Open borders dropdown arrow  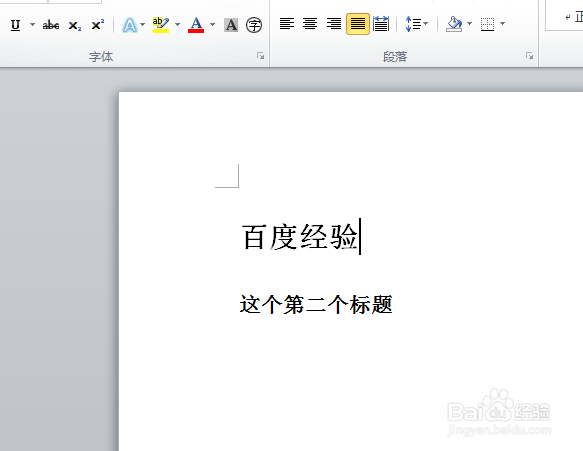502,24
